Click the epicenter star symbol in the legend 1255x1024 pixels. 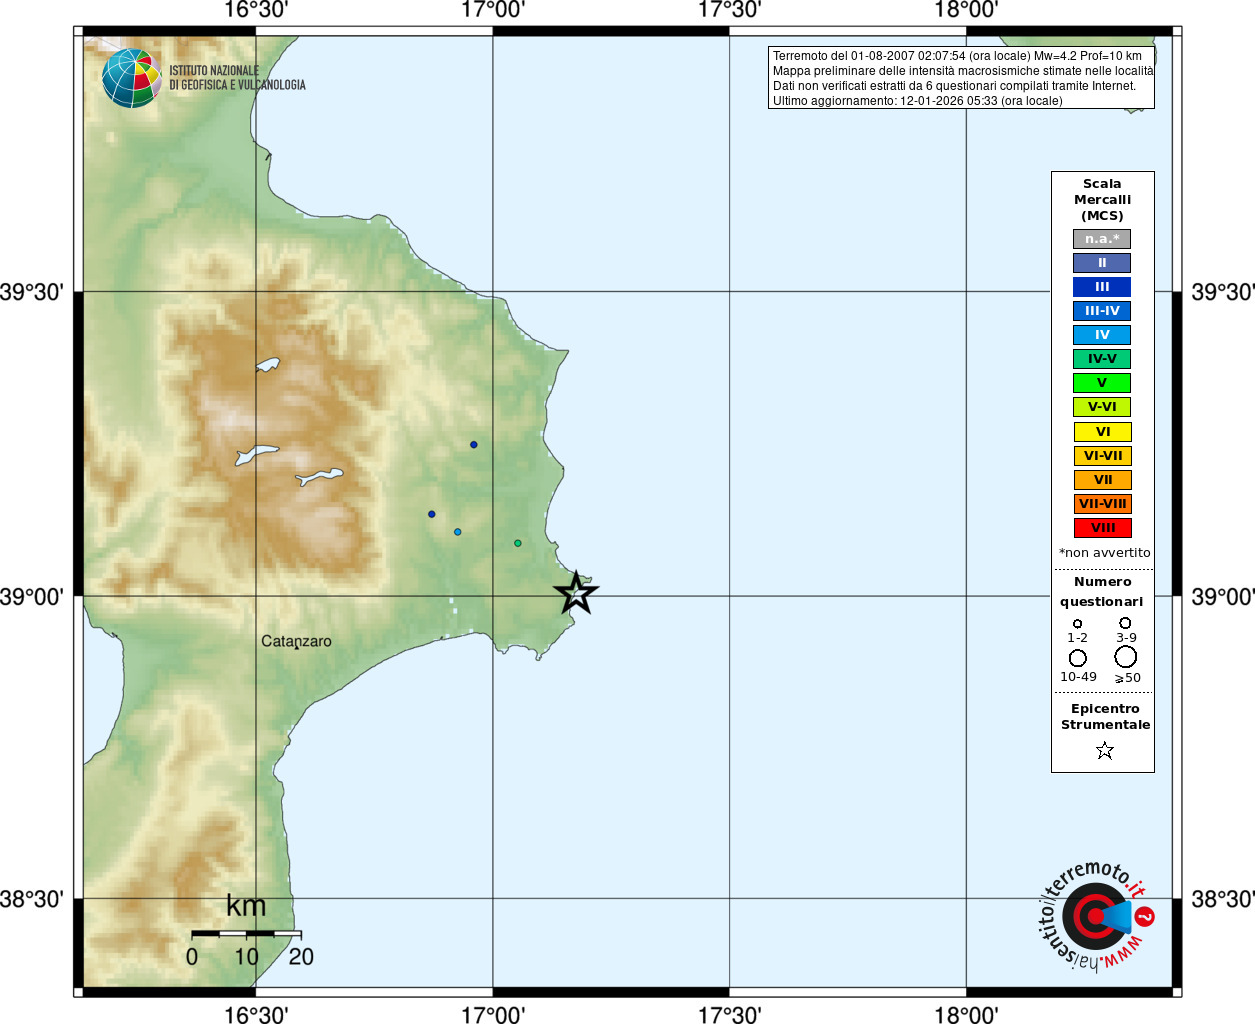1104,750
